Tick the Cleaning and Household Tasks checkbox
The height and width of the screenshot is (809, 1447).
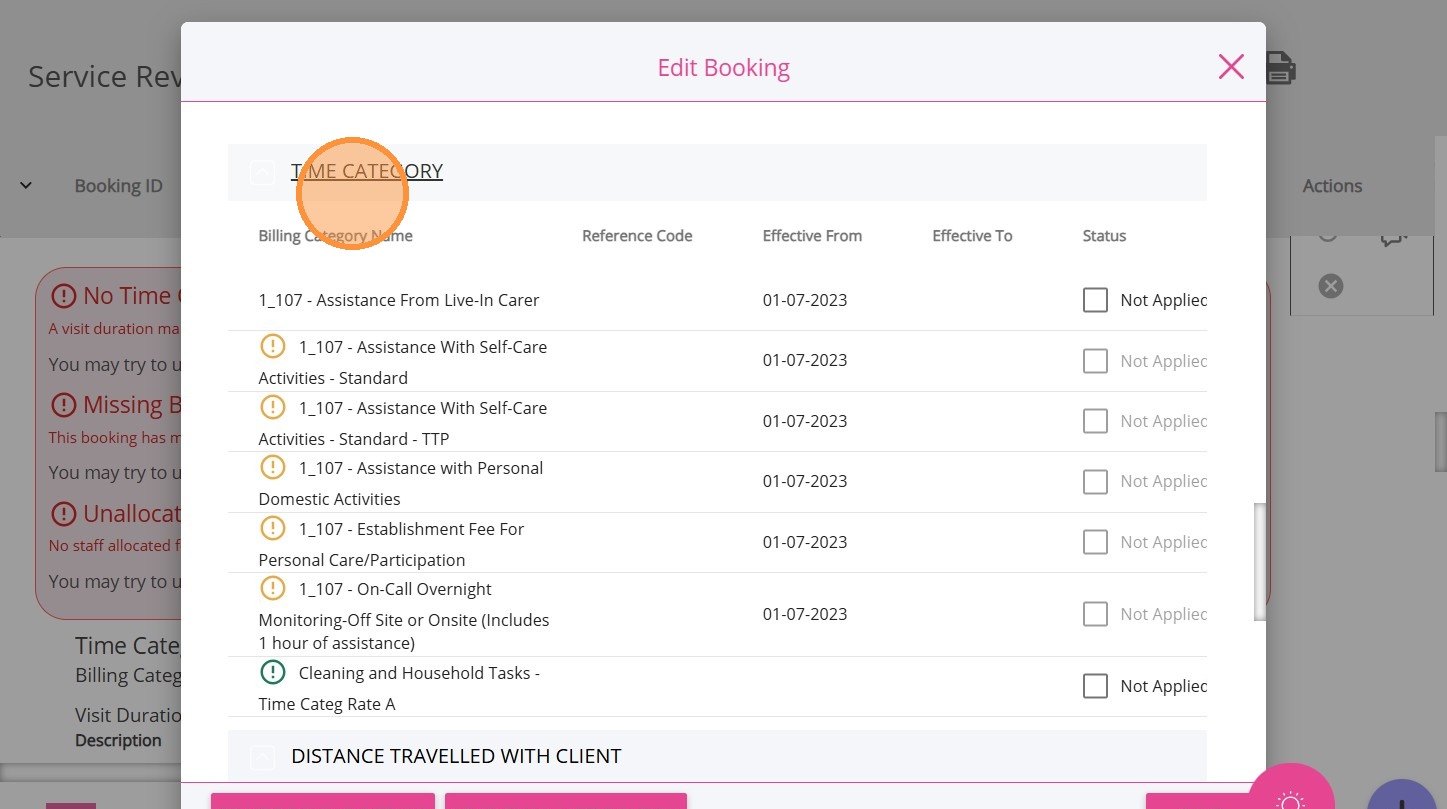1095,686
